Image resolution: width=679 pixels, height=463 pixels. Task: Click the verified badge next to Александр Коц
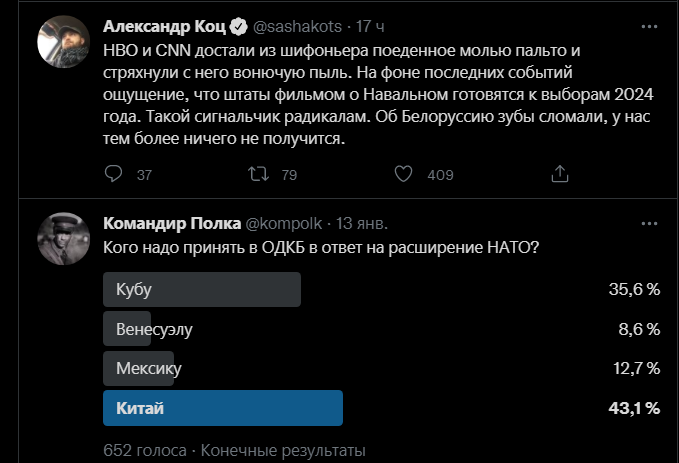[x=238, y=27]
